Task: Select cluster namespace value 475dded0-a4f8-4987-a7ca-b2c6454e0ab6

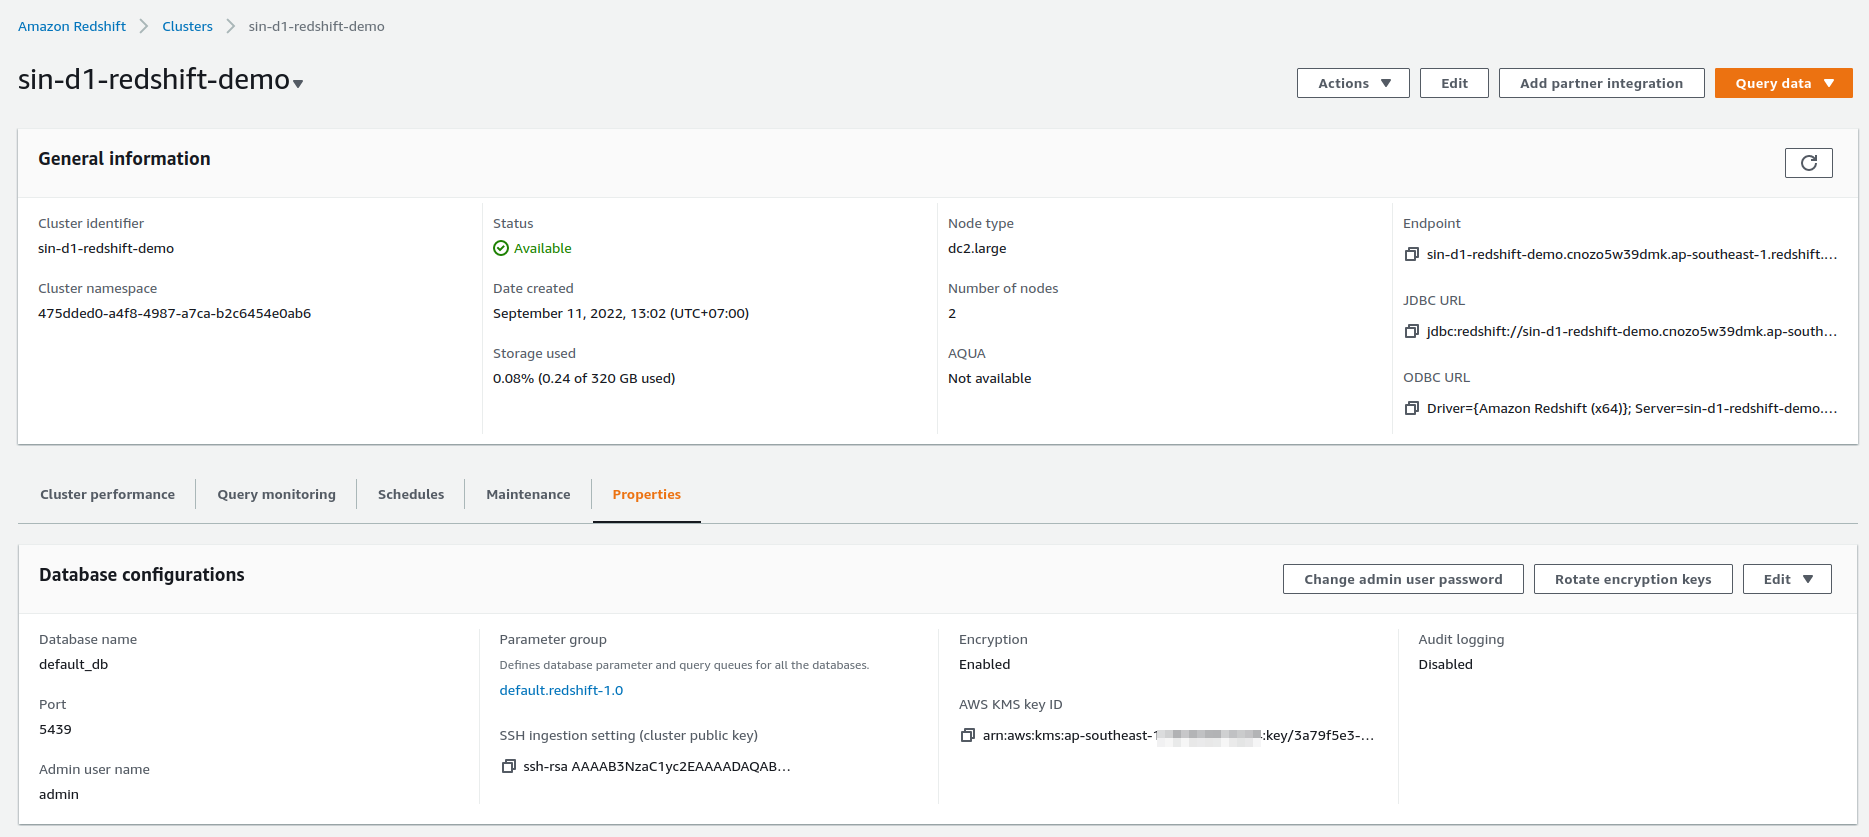Action: tap(174, 313)
